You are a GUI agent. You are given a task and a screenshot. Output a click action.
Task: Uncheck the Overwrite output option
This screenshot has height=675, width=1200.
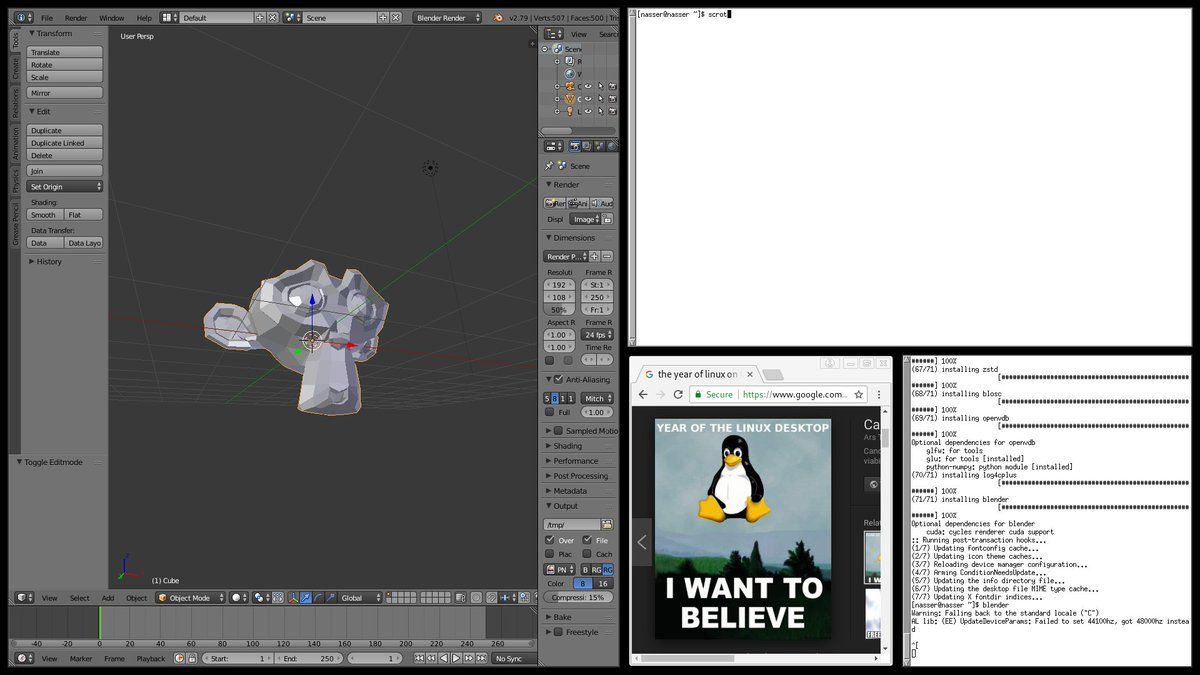click(549, 540)
